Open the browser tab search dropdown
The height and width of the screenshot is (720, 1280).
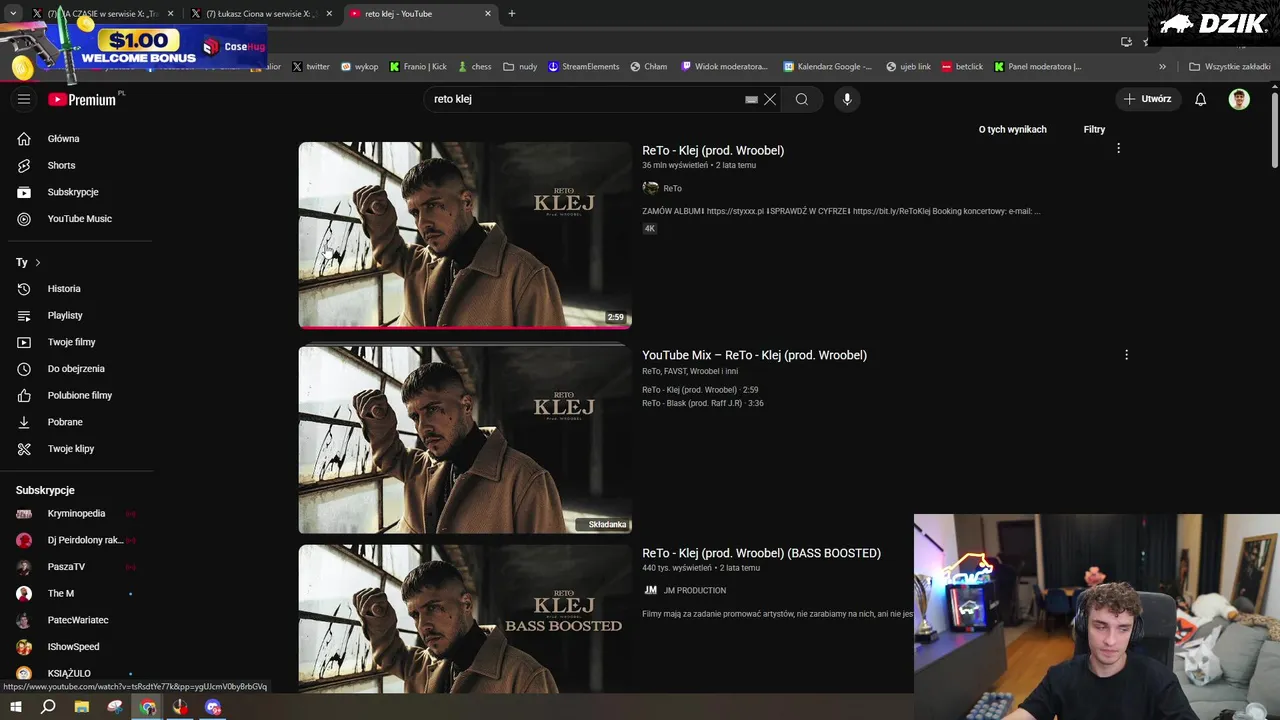13,14
